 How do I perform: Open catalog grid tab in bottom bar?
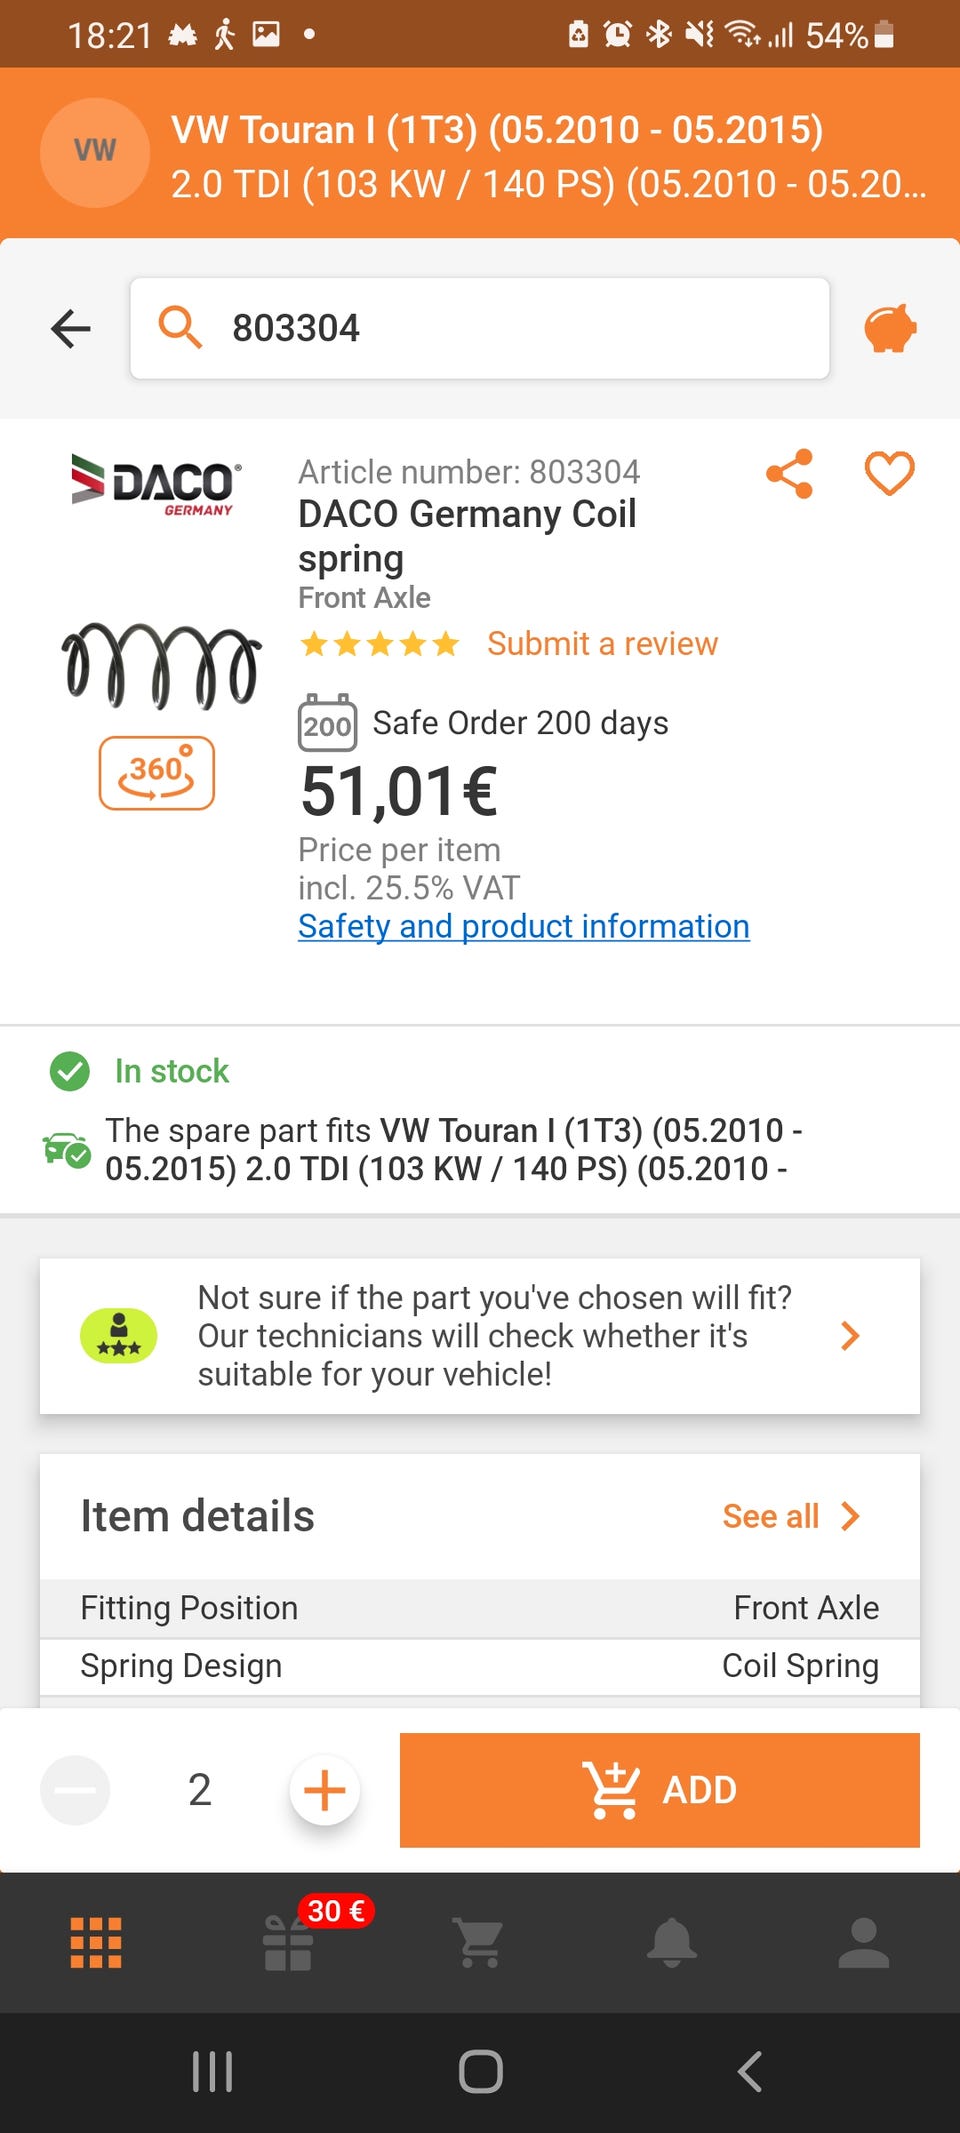(96, 1943)
